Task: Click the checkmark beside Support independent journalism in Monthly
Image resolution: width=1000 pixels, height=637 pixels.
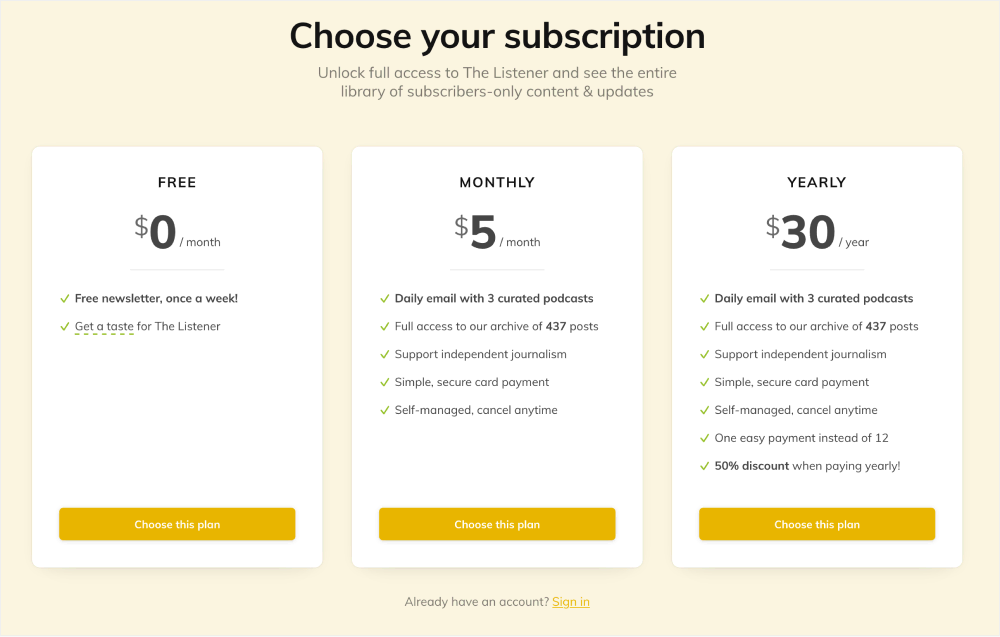Action: tap(385, 354)
